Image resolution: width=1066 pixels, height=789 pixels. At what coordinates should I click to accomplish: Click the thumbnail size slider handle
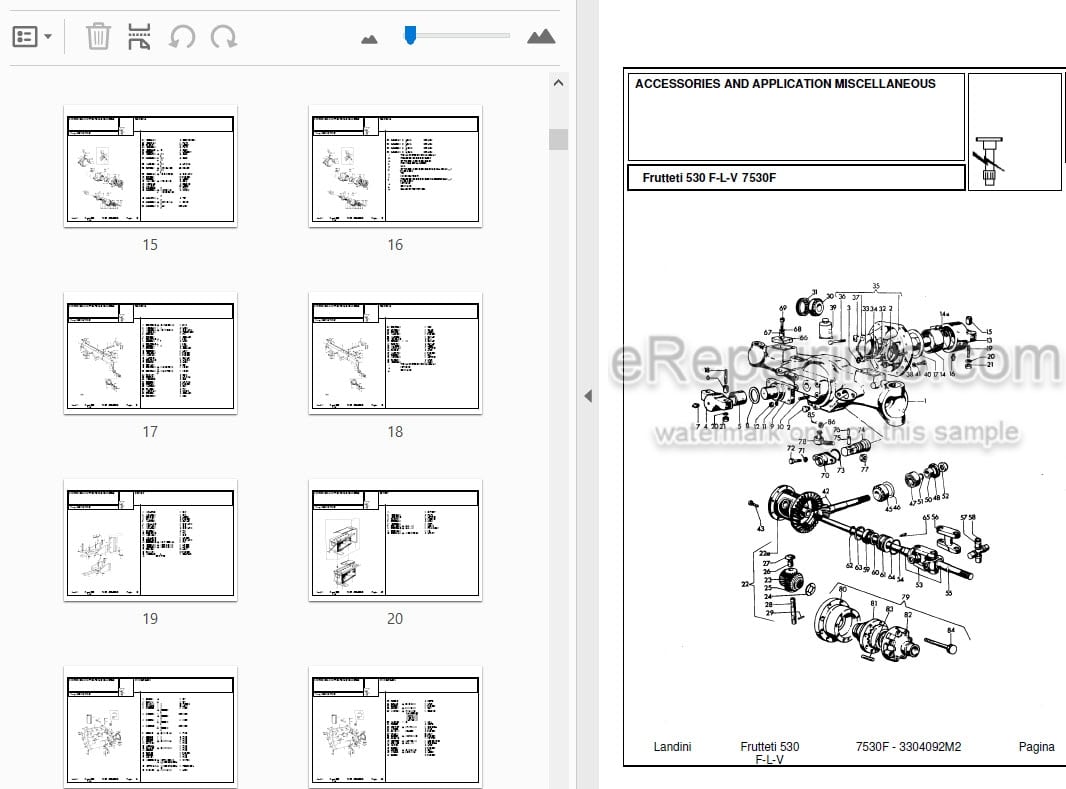[410, 35]
